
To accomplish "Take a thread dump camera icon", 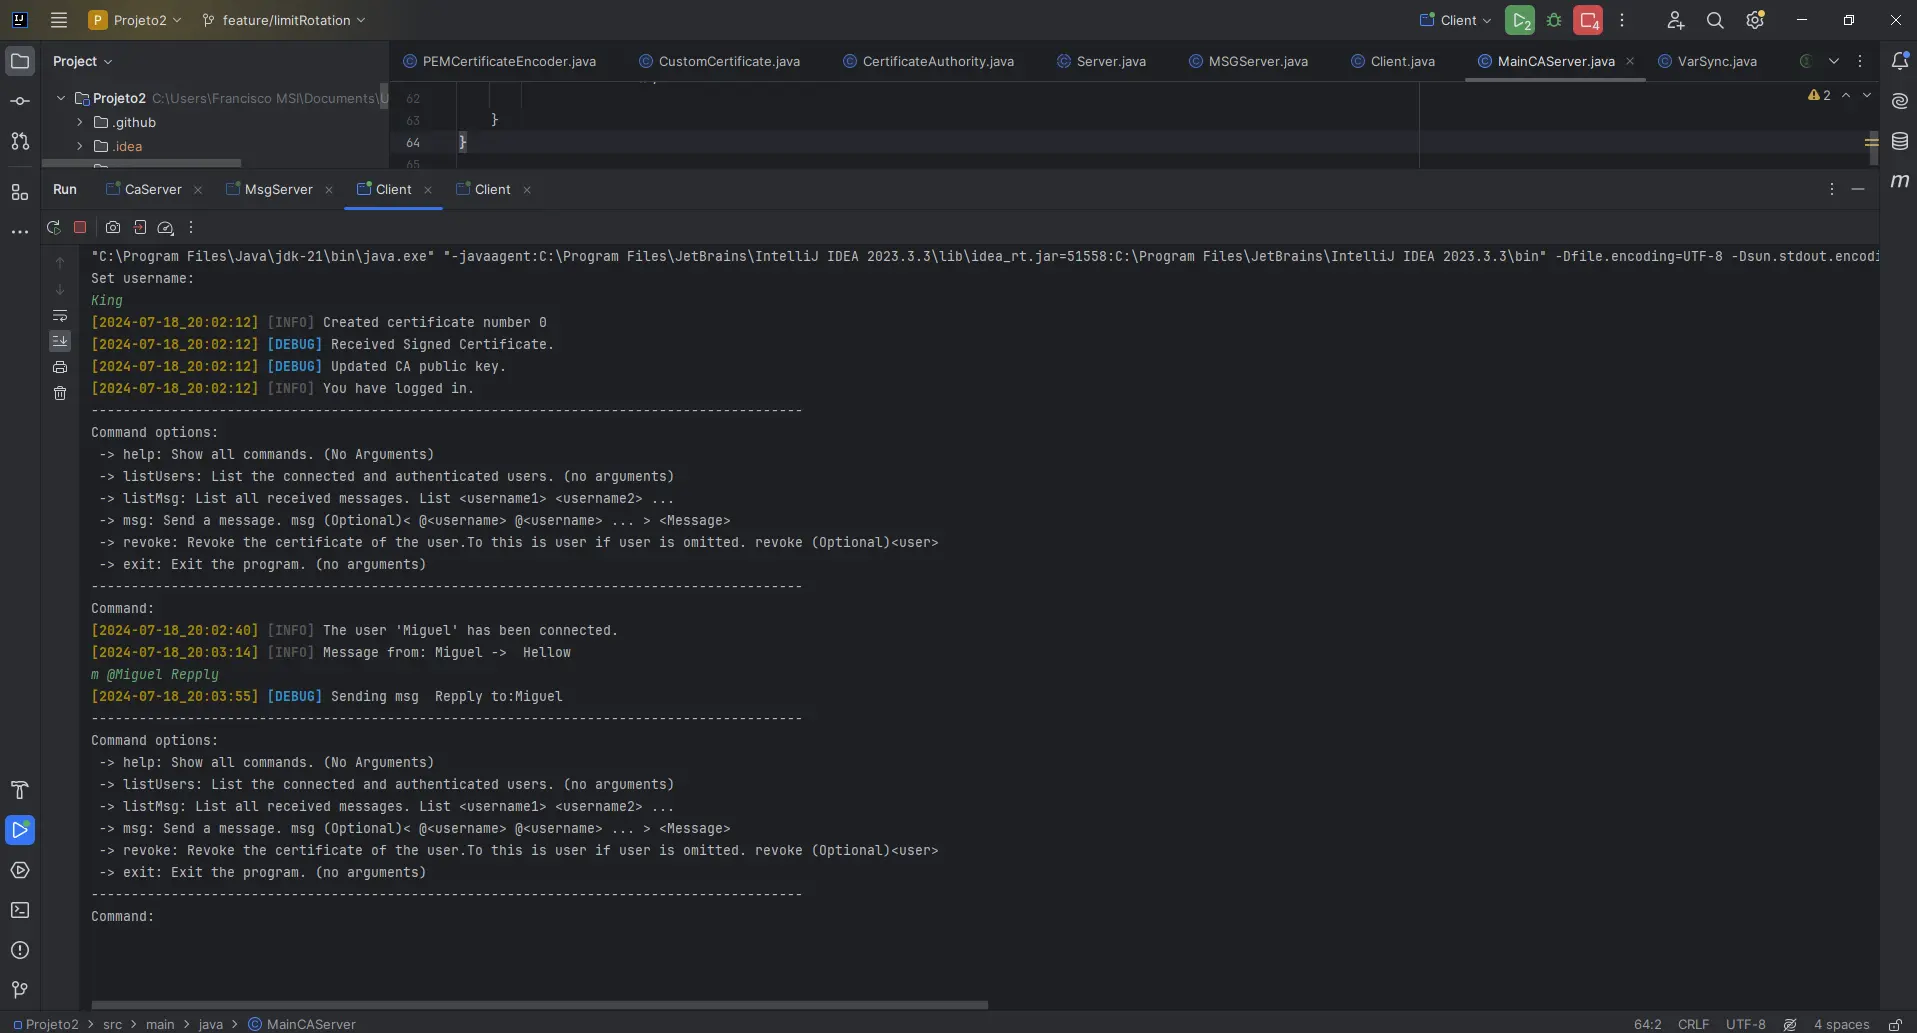I will coord(113,228).
